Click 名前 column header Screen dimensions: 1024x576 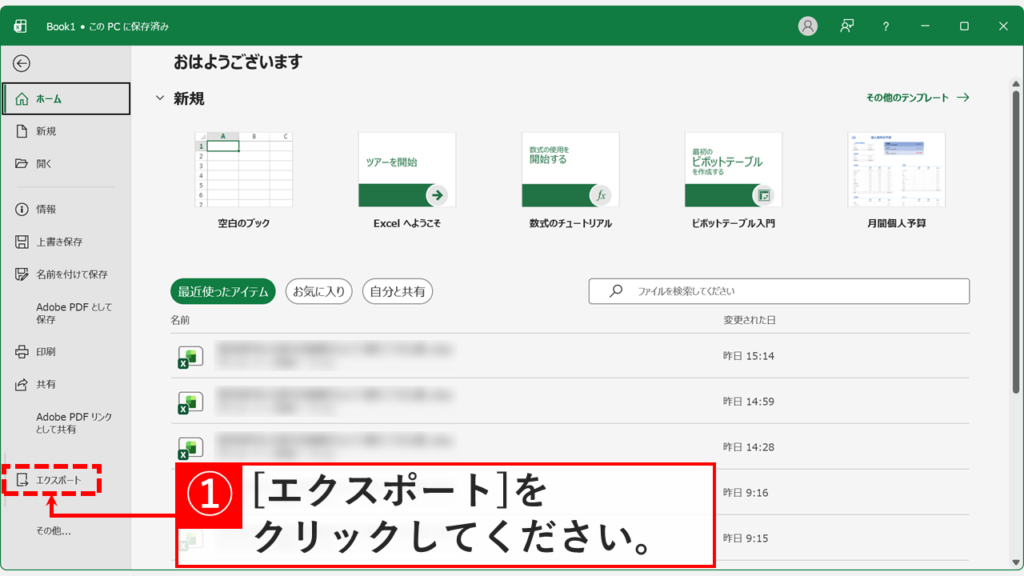coord(180,320)
